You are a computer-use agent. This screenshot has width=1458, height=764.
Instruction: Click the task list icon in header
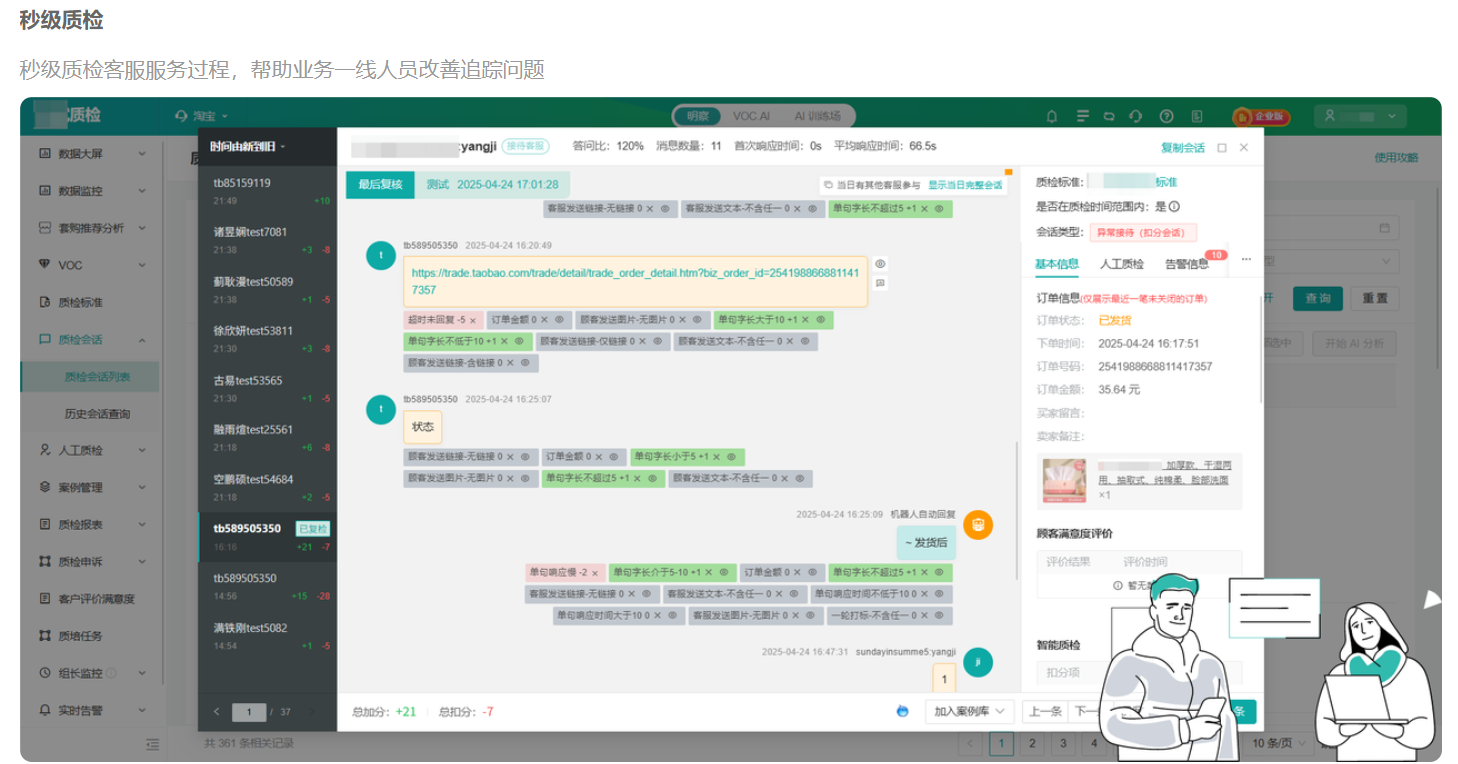coord(1082,116)
